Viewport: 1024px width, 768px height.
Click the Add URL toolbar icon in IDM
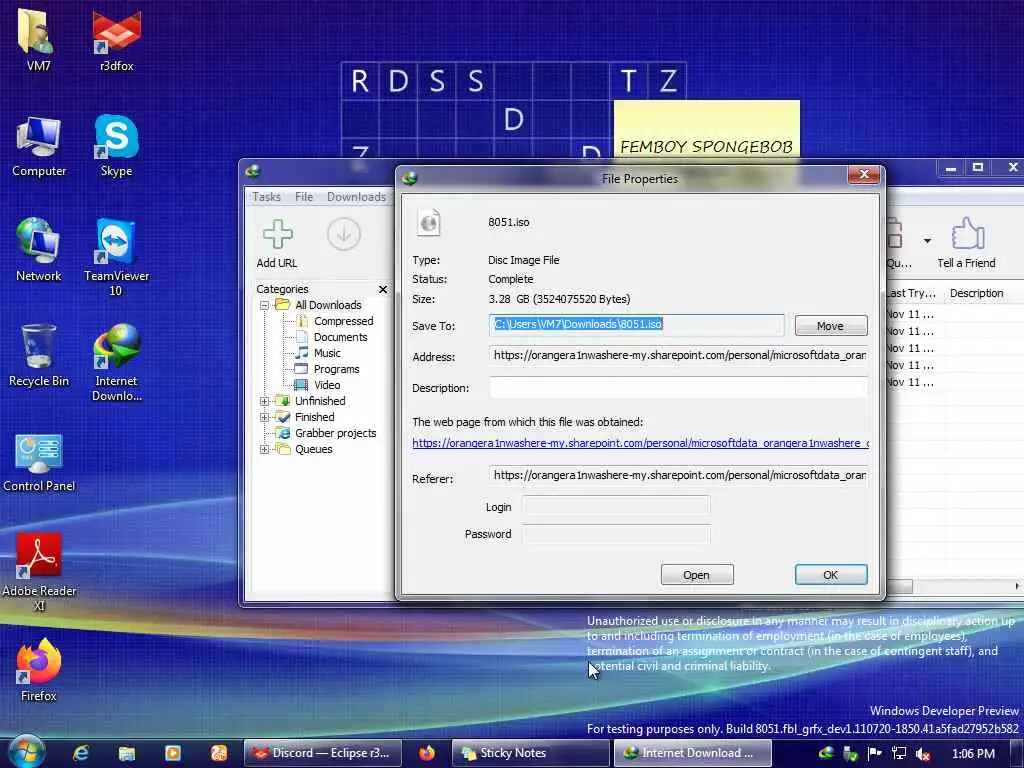[277, 234]
